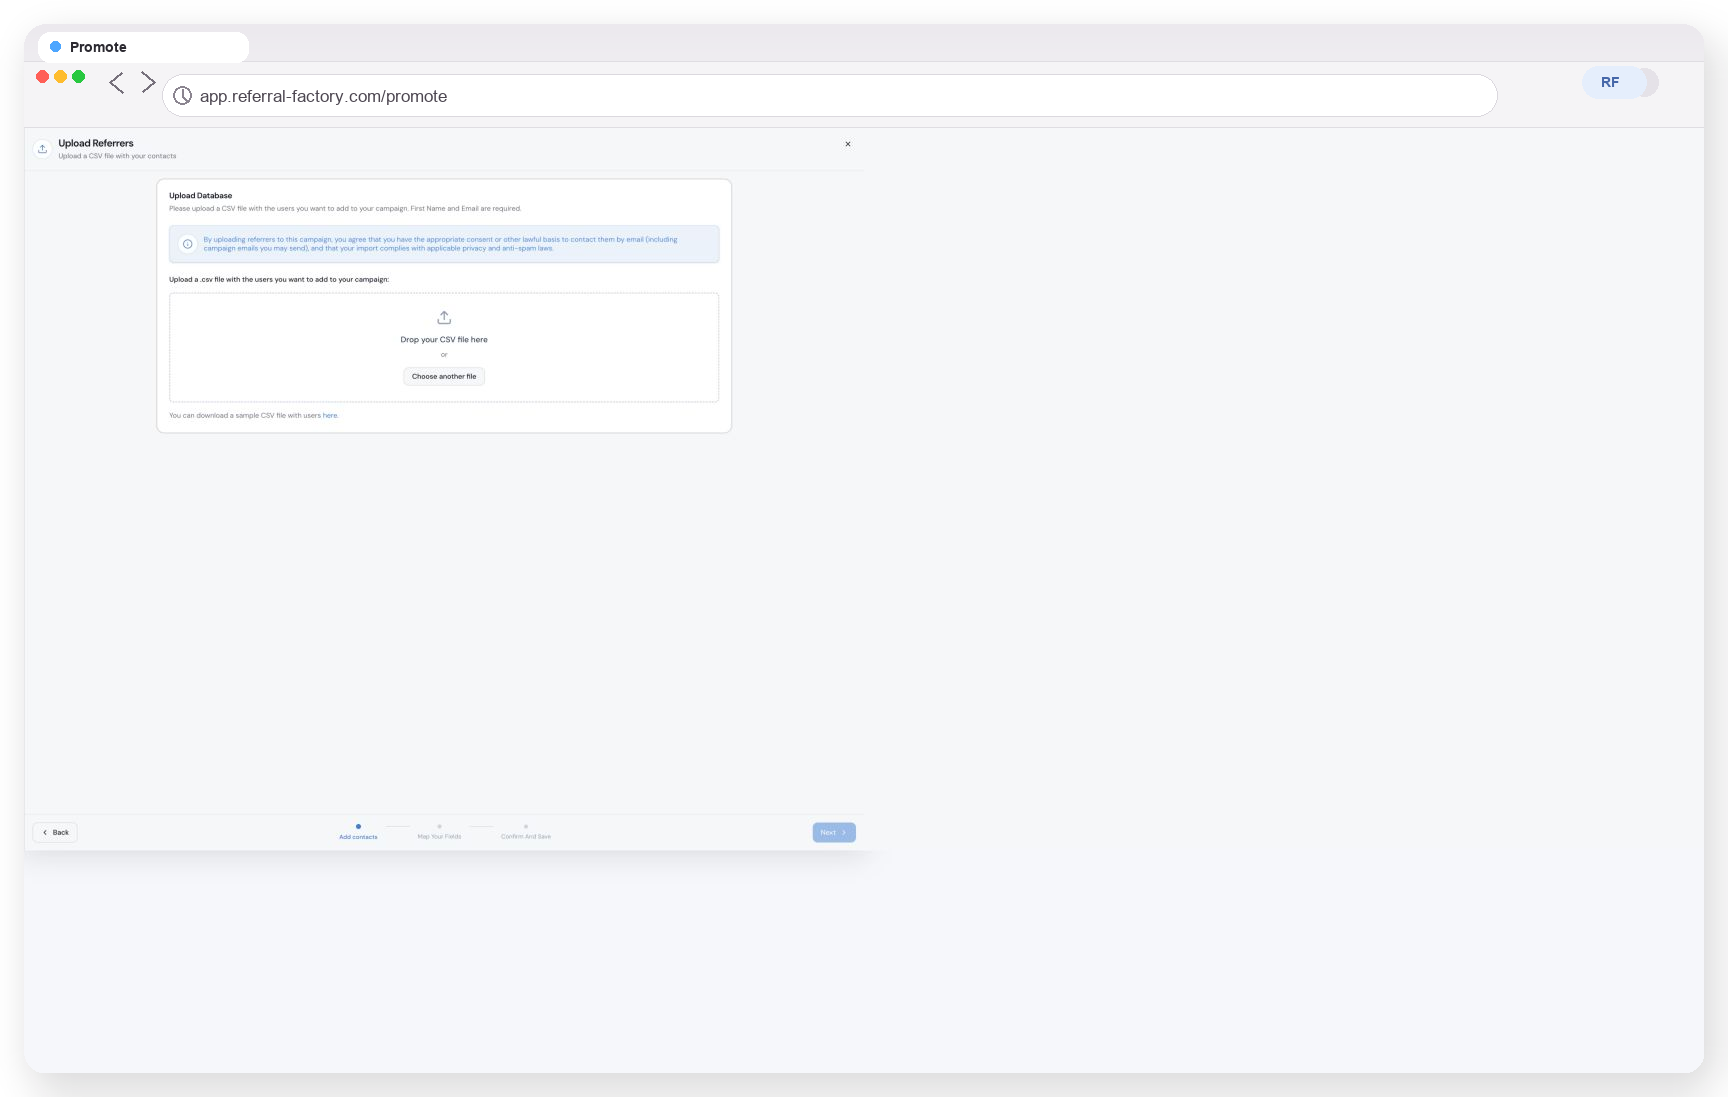This screenshot has width=1728, height=1097.
Task: Click the clock icon in address bar
Action: (x=183, y=96)
